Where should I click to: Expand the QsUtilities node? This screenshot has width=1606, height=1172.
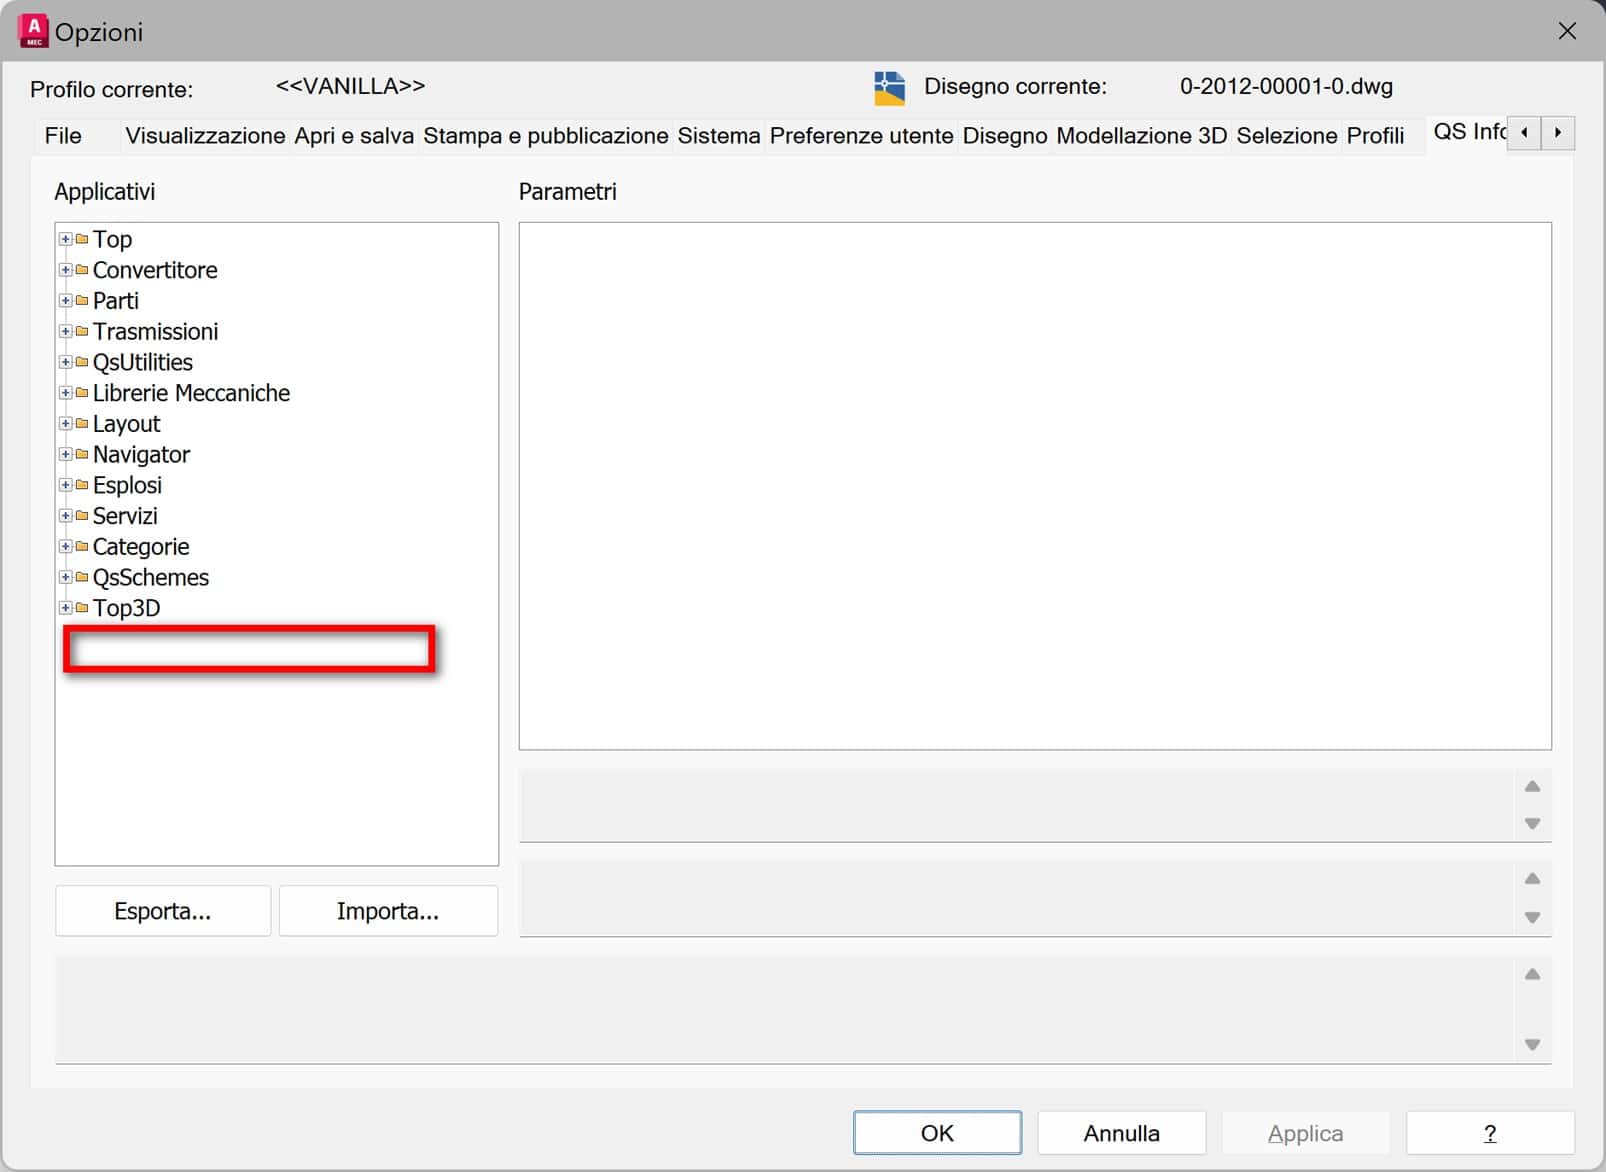click(x=65, y=362)
